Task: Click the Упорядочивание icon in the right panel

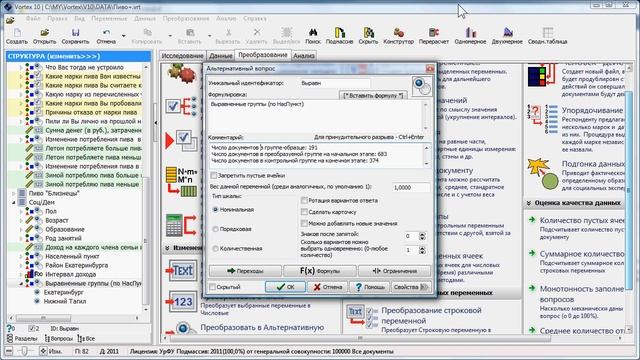Action: pyautogui.click(x=543, y=118)
